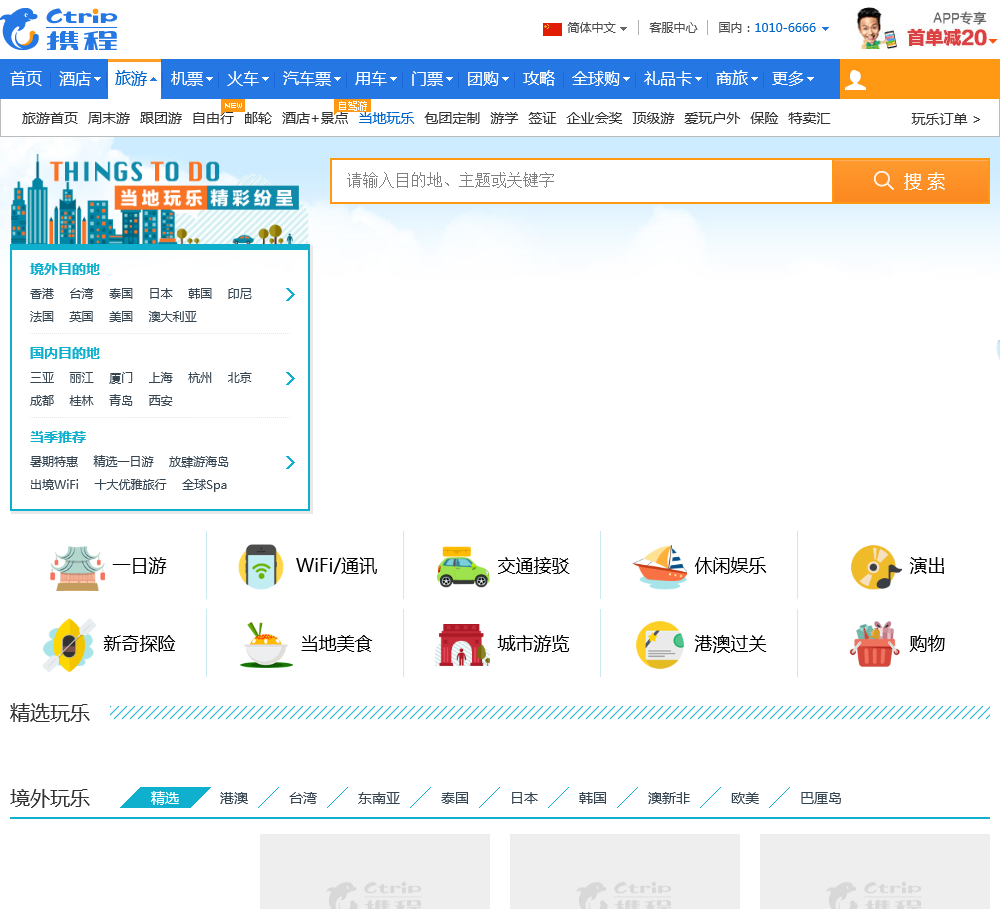Open the 礼品卡 navigation menu
1000x909 pixels.
click(x=672, y=79)
